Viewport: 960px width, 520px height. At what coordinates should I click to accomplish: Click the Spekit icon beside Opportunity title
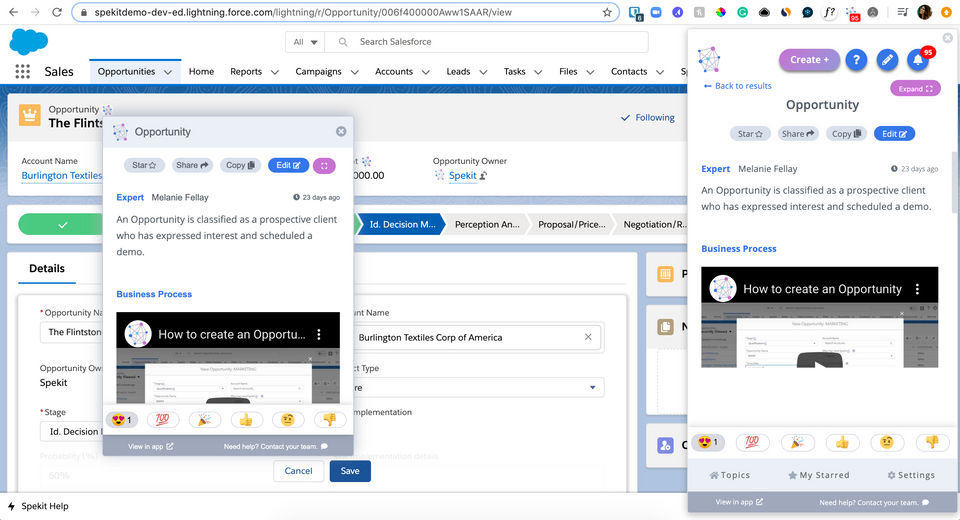(108, 110)
